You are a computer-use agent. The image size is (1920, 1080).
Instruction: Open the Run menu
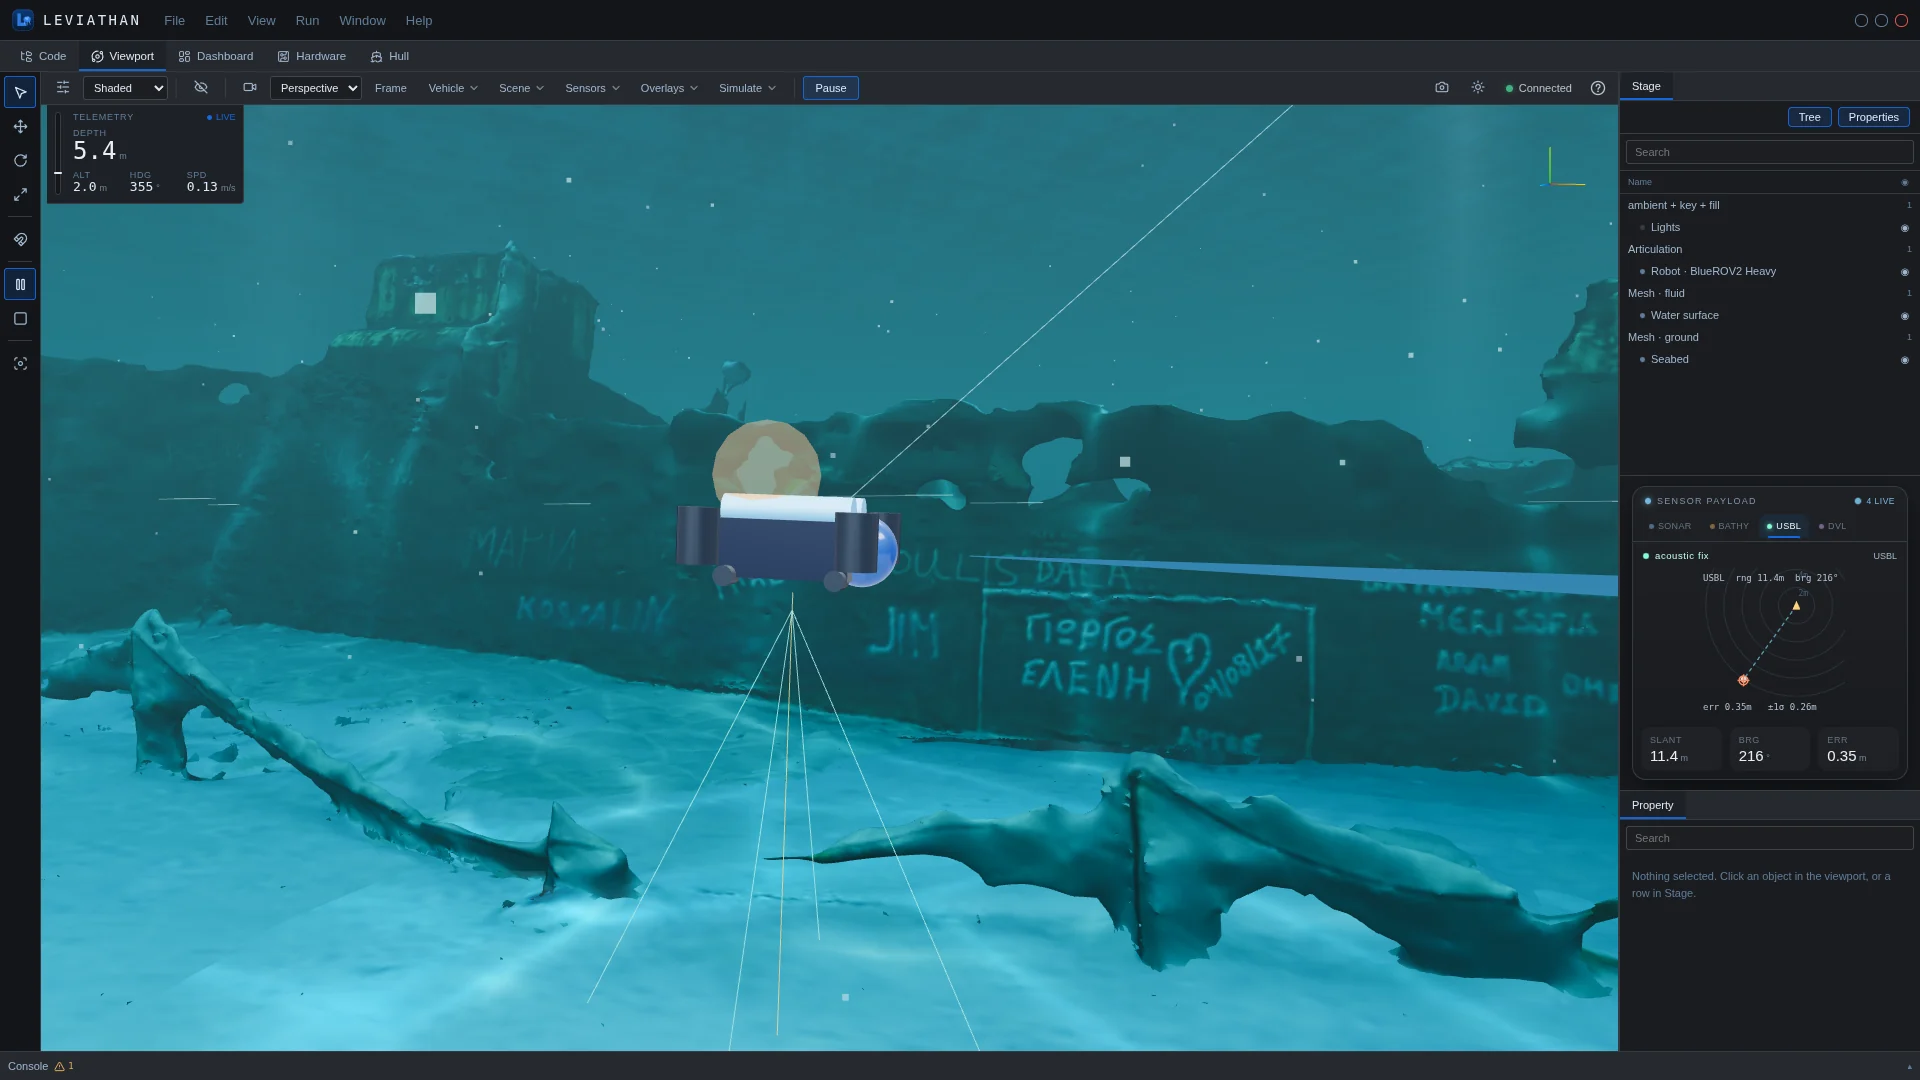(307, 20)
